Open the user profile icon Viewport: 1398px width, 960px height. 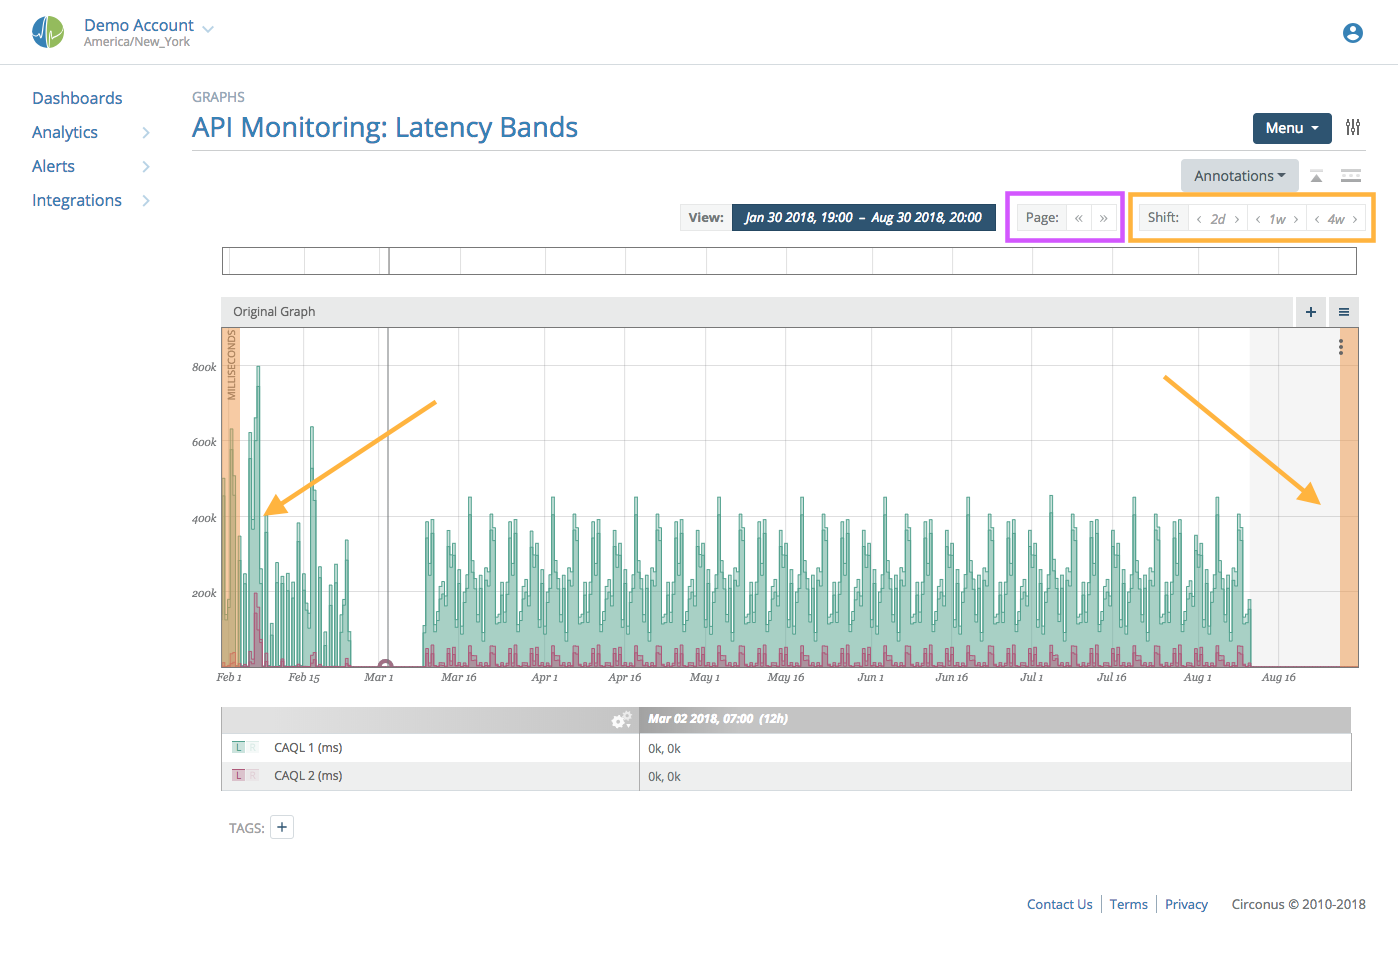1352,33
